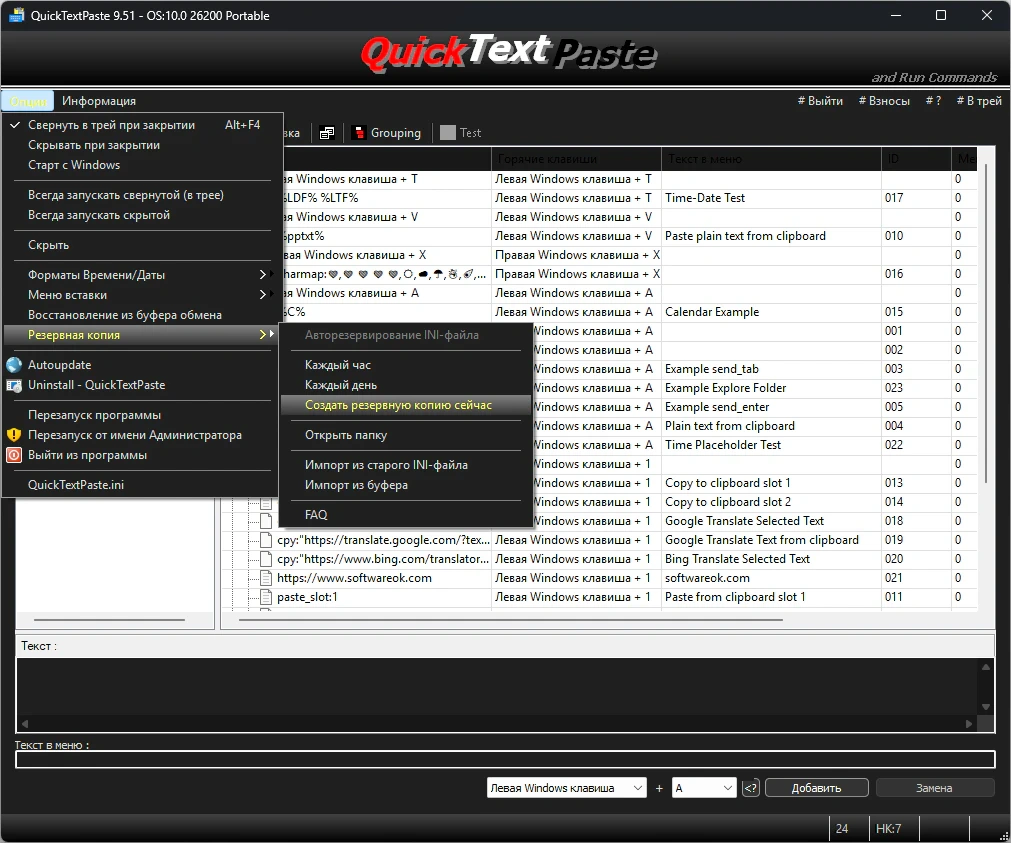
Task: Click the 'Замена' button
Action: point(934,788)
